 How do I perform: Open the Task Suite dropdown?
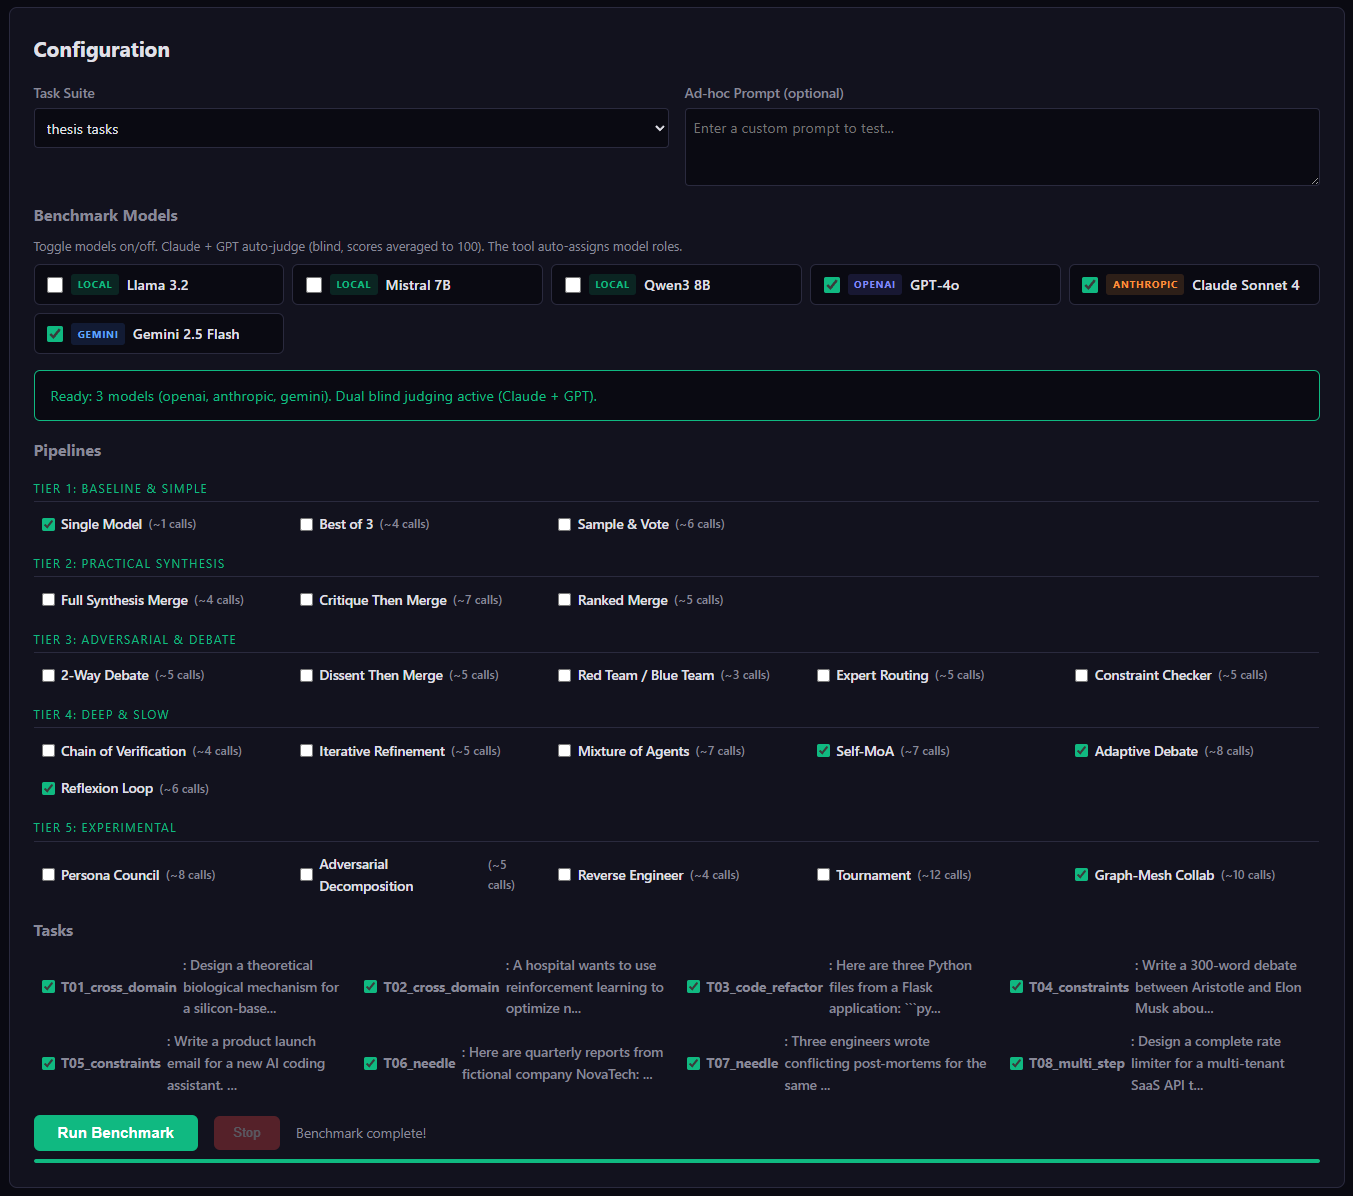[x=351, y=128]
